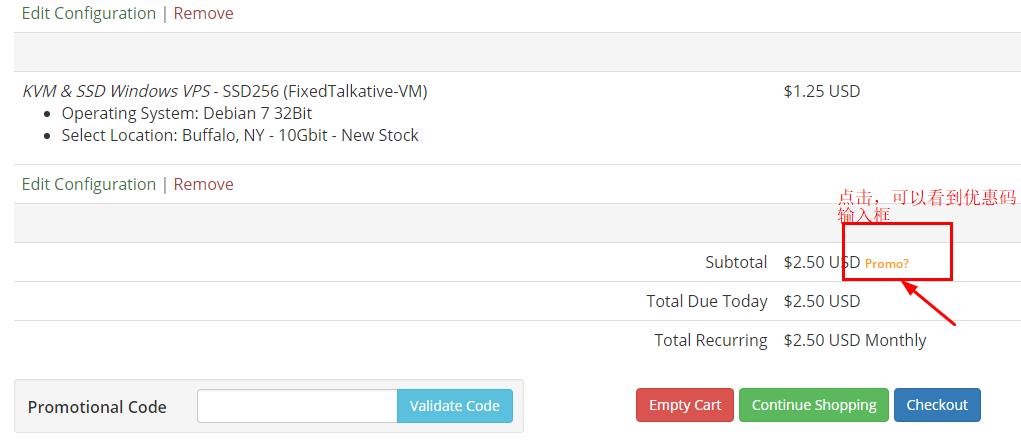Screen dimensions: 1021x448
Task: Click the Subtotal label
Action: click(x=736, y=262)
